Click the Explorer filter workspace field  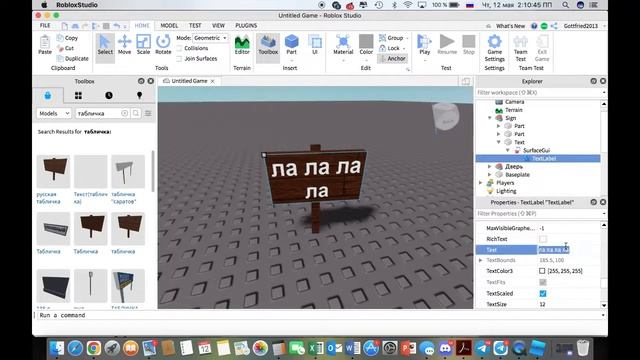coord(538,93)
